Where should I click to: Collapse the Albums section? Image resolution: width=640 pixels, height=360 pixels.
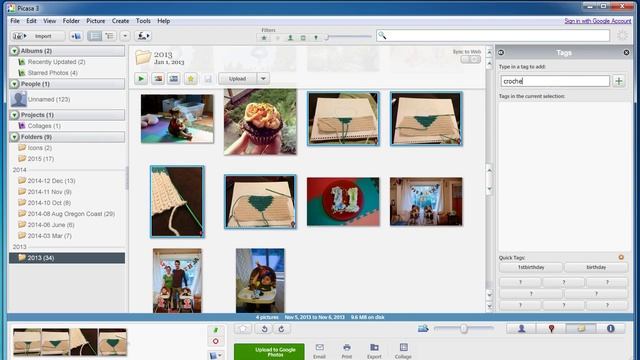click(15, 51)
